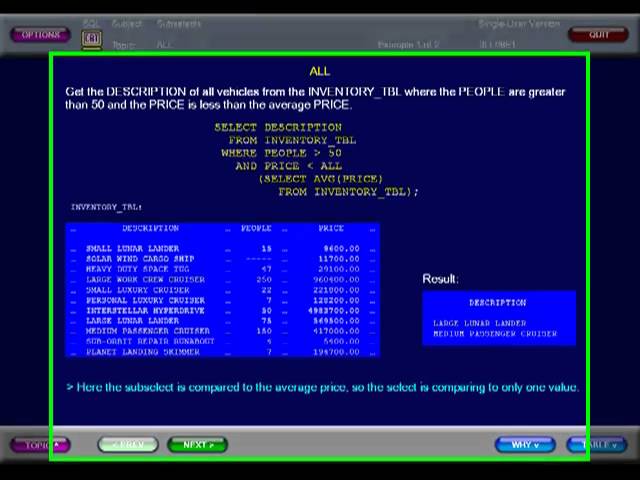The height and width of the screenshot is (480, 640).
Task: Click the Single-User Version text
Action: [x=519, y=24]
